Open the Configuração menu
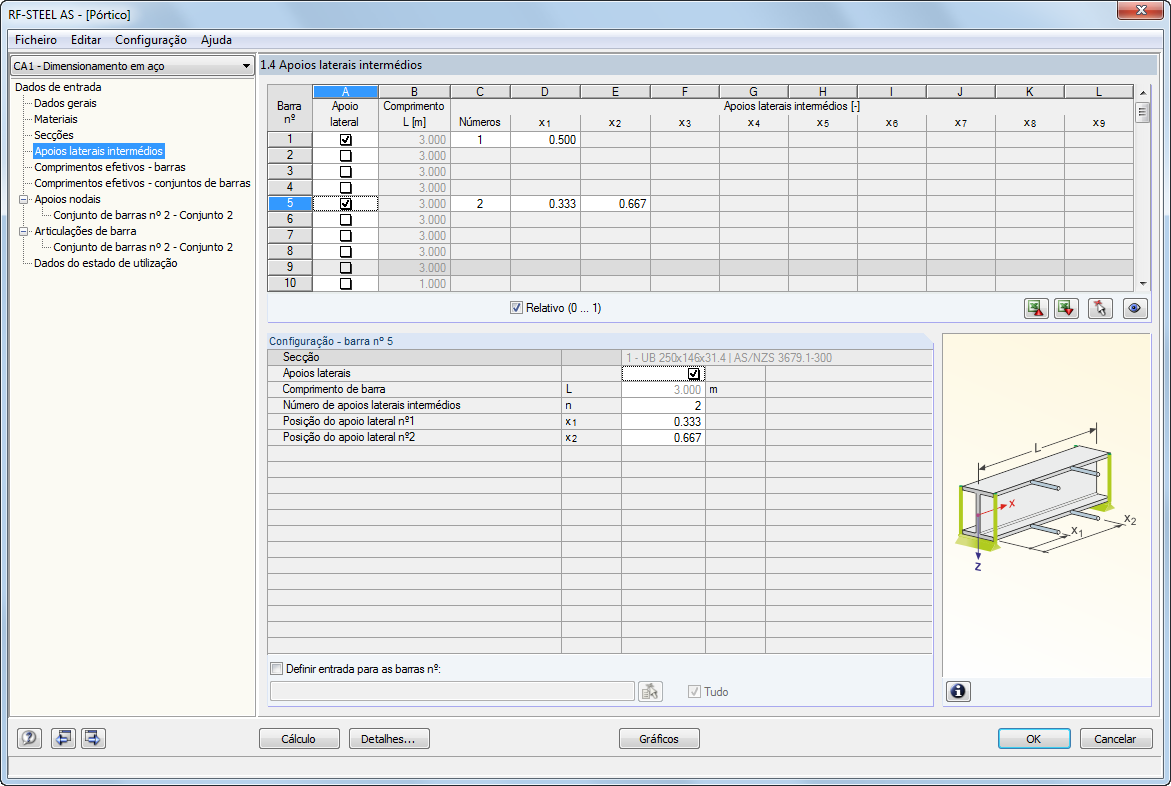The width and height of the screenshot is (1171, 786). pyautogui.click(x=151, y=40)
